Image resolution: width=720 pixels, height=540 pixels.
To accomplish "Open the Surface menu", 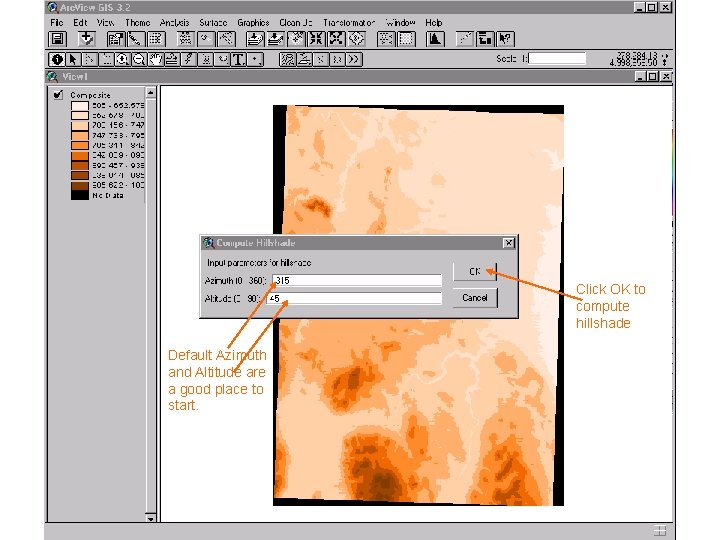I will 213,22.
